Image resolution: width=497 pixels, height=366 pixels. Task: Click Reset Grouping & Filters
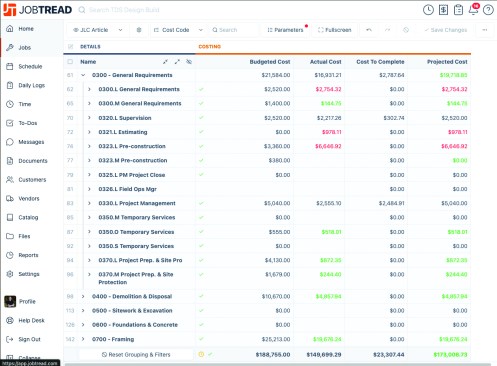(136, 355)
